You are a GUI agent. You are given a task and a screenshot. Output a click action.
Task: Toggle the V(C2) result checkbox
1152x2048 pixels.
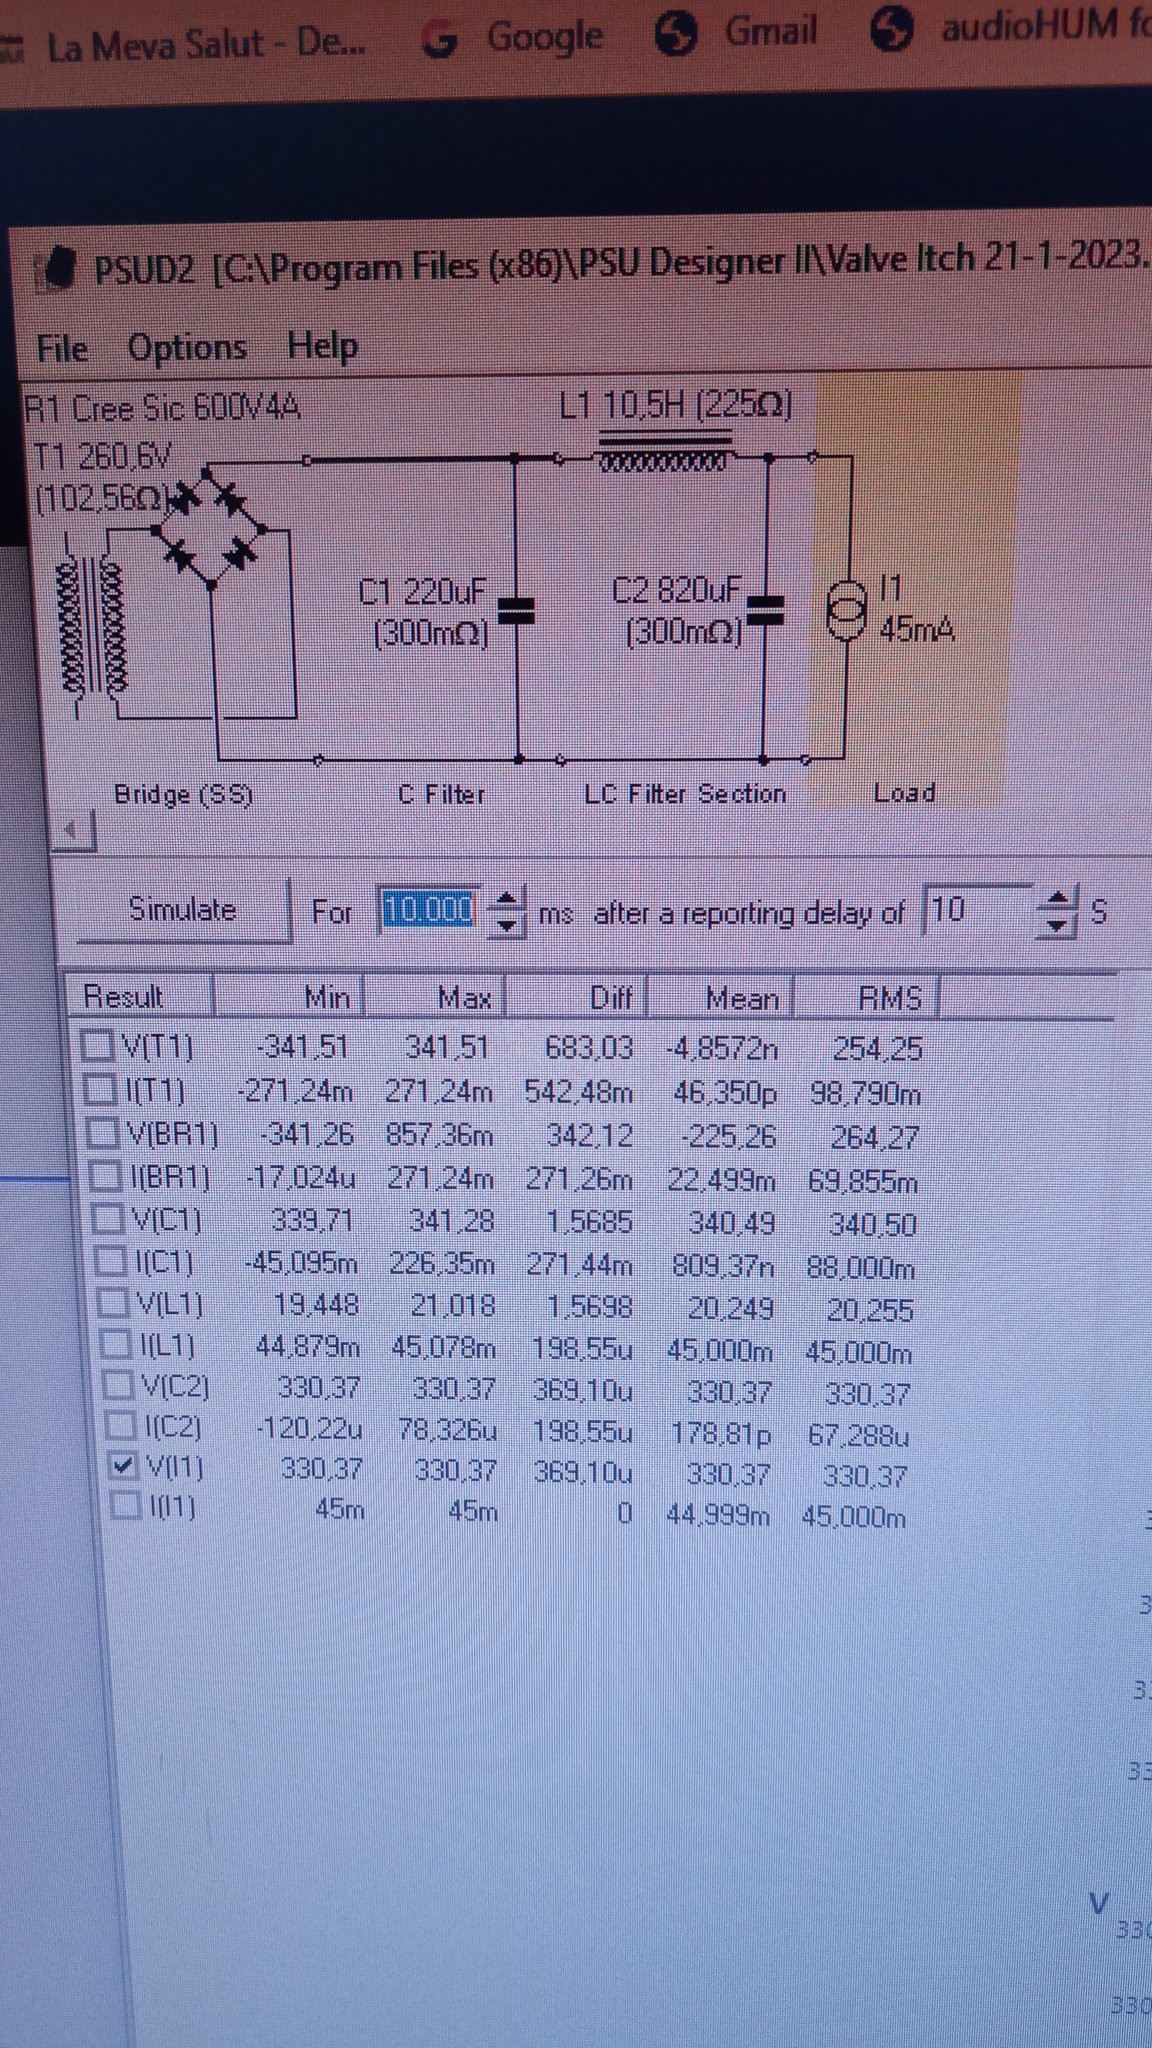119,1385
